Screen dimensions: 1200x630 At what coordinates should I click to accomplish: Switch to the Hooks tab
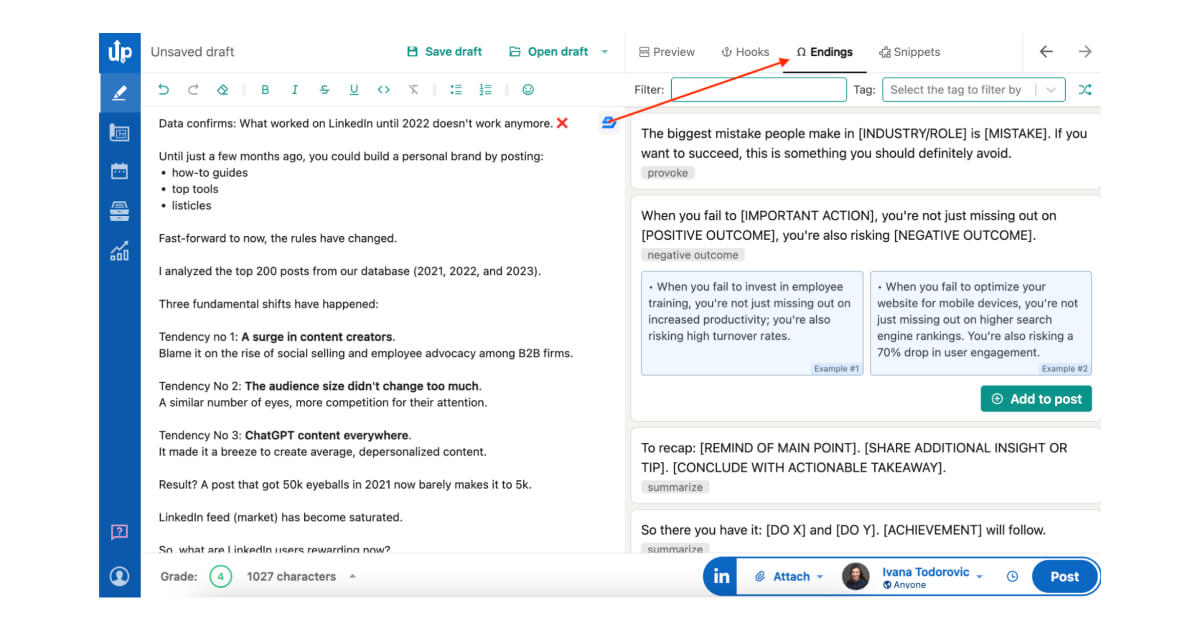tap(745, 51)
